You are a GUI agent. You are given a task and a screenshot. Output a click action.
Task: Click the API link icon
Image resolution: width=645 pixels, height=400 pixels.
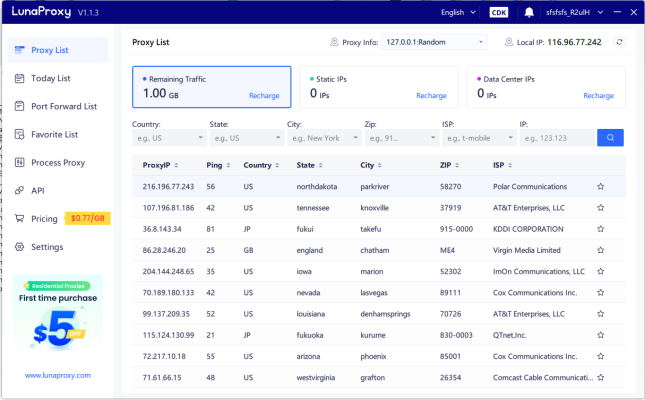click(x=19, y=191)
